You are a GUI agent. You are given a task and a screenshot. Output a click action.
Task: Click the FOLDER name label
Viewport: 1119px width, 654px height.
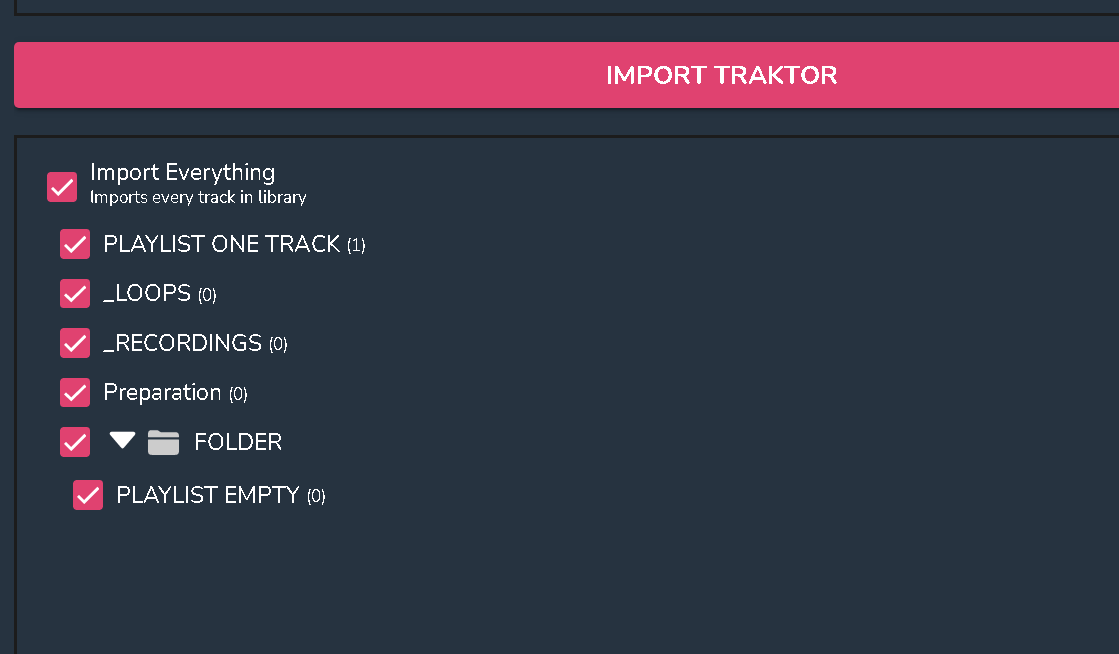point(238,442)
